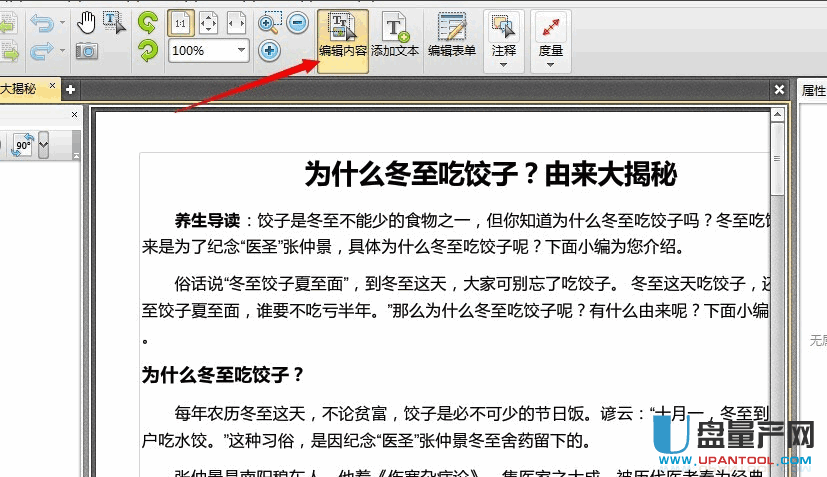827x477 pixels.
Task: Open the 100% zoom level dropdown
Action: 241,50
